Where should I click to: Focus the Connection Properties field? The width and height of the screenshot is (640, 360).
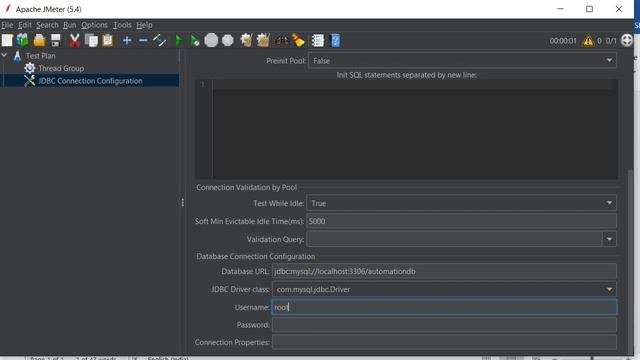[x=444, y=342]
